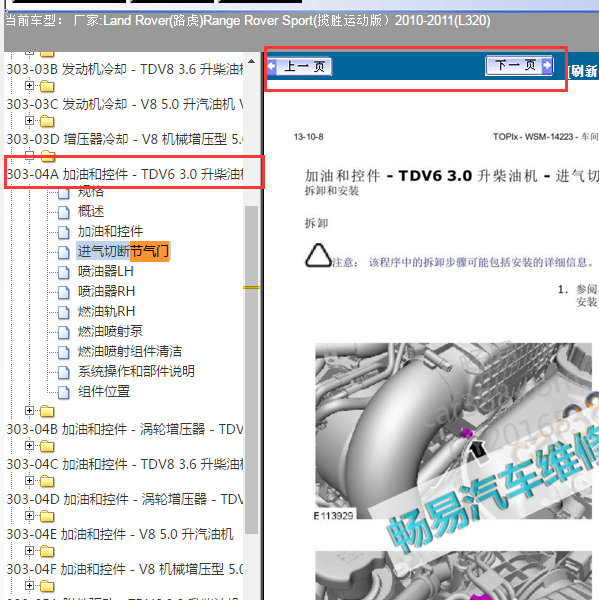This screenshot has width=599, height=600.
Task: Collapse the folder under 303-03D 增压器冷却
Action: click(x=29, y=155)
